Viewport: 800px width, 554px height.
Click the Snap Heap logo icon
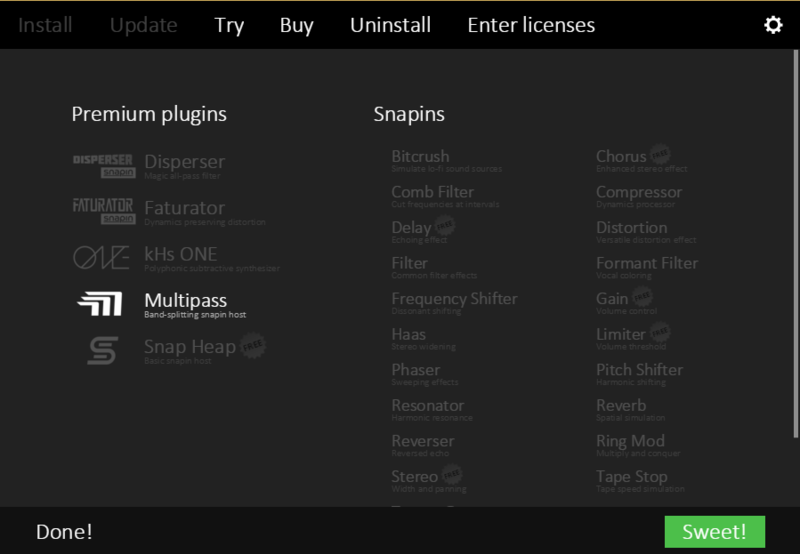click(102, 350)
